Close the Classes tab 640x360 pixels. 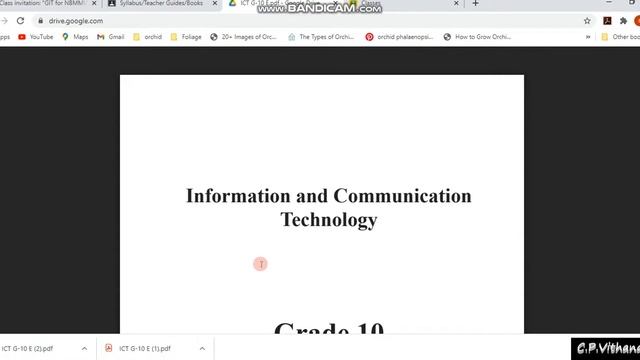(456, 3)
